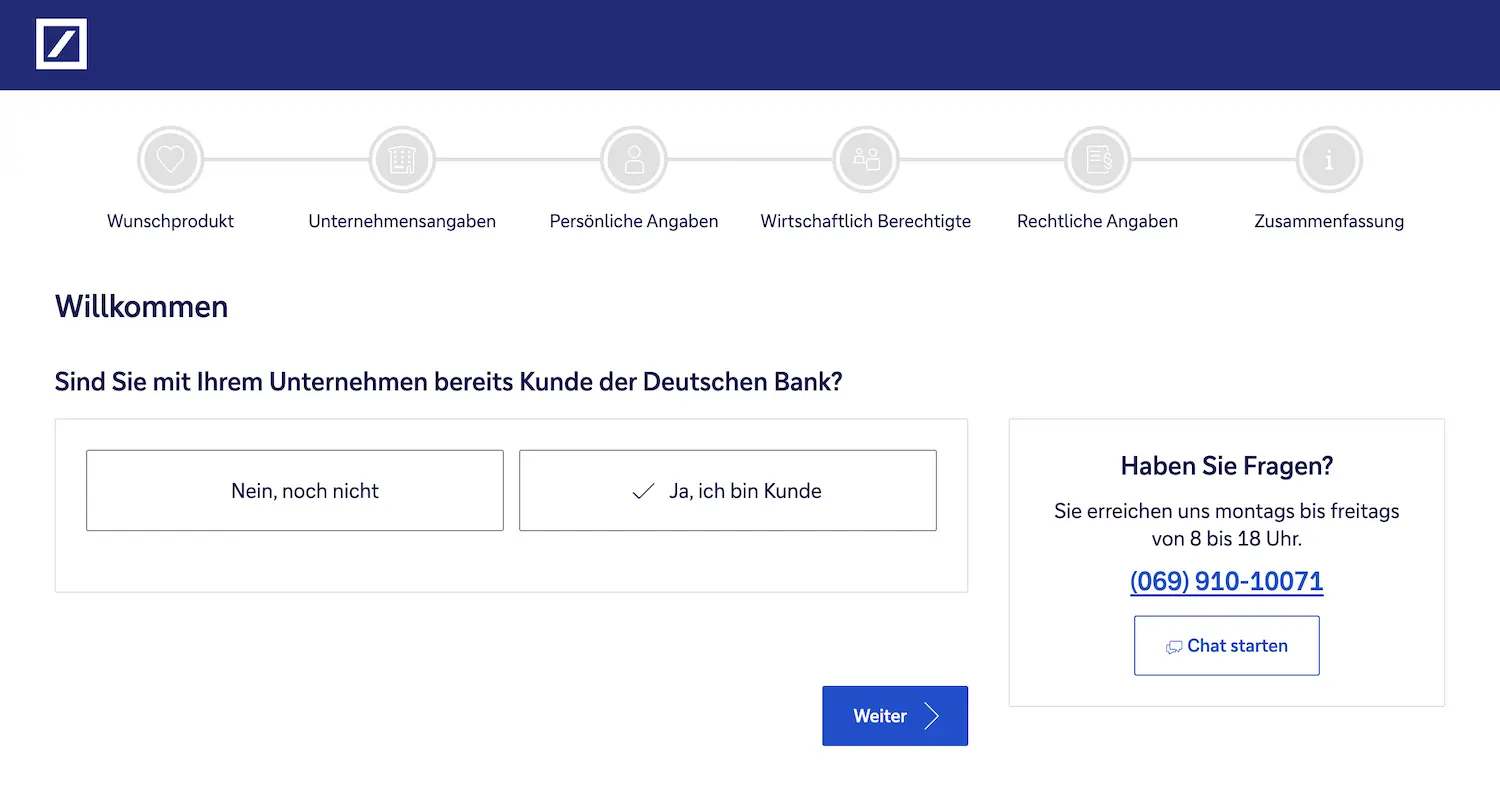Click the question about Deutsche Bank customer
Image resolution: width=1500 pixels, height=785 pixels.
[x=449, y=382]
